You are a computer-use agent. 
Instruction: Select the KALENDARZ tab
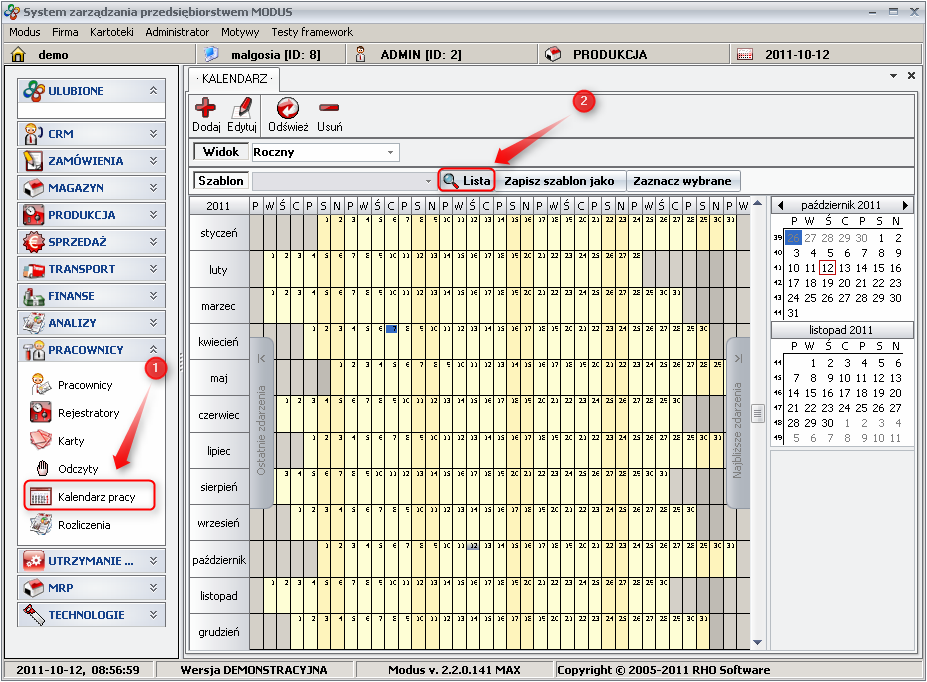[x=236, y=78]
